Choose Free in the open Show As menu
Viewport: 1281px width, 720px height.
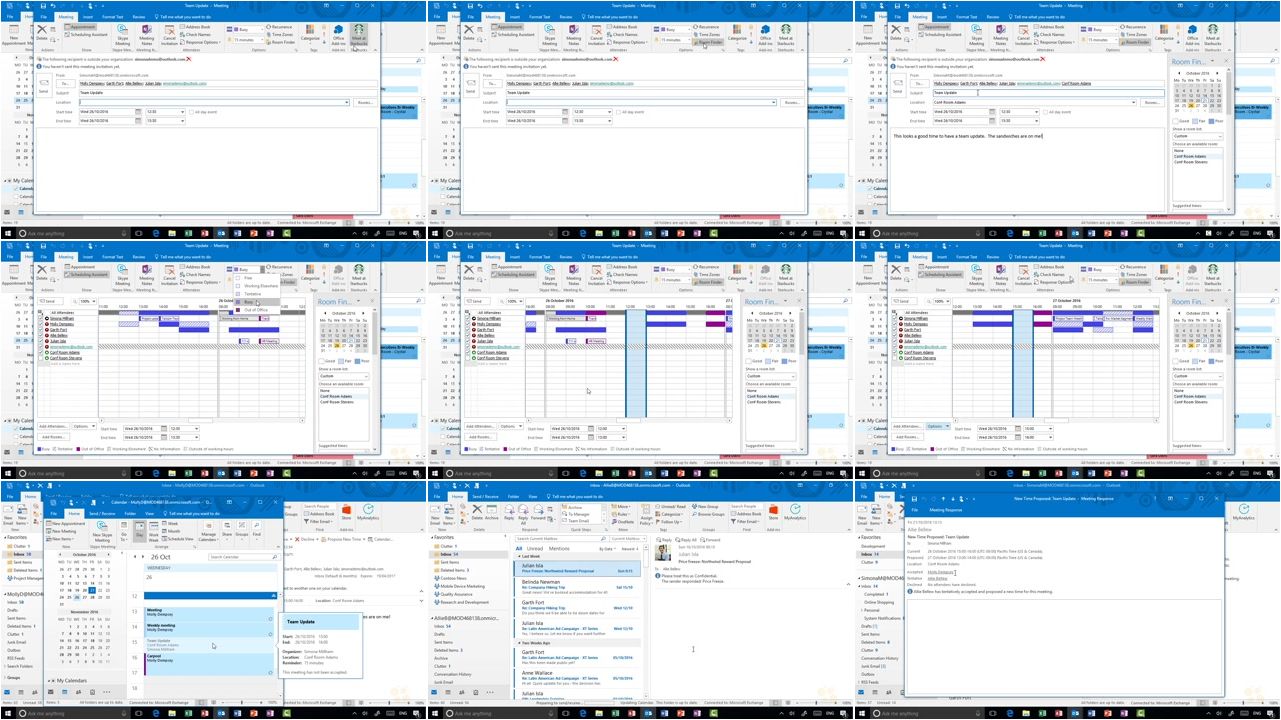(x=248, y=278)
